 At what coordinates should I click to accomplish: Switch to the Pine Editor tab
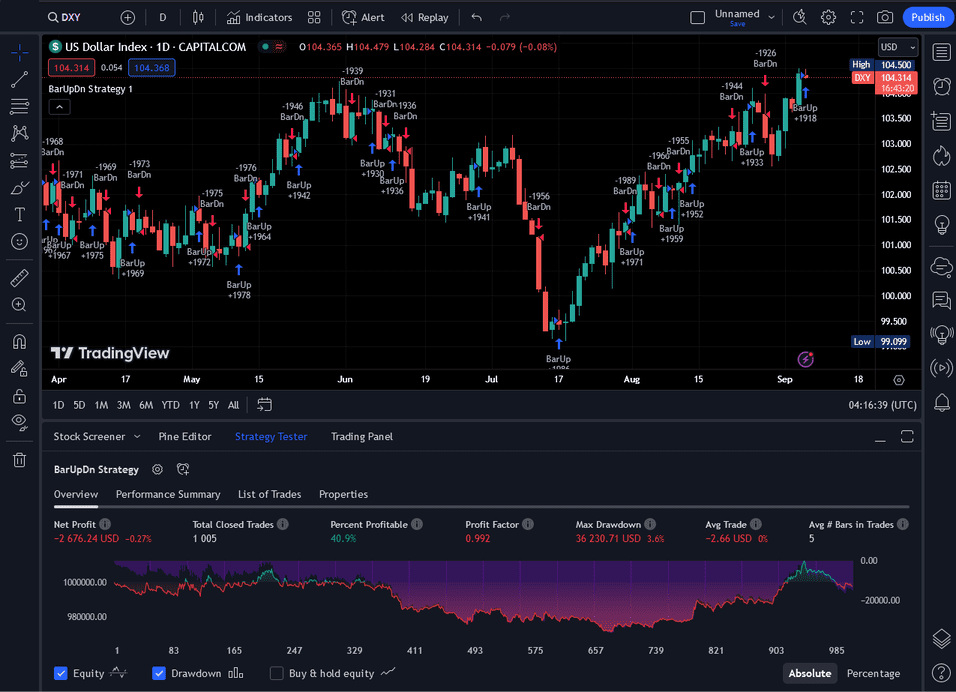coord(185,436)
